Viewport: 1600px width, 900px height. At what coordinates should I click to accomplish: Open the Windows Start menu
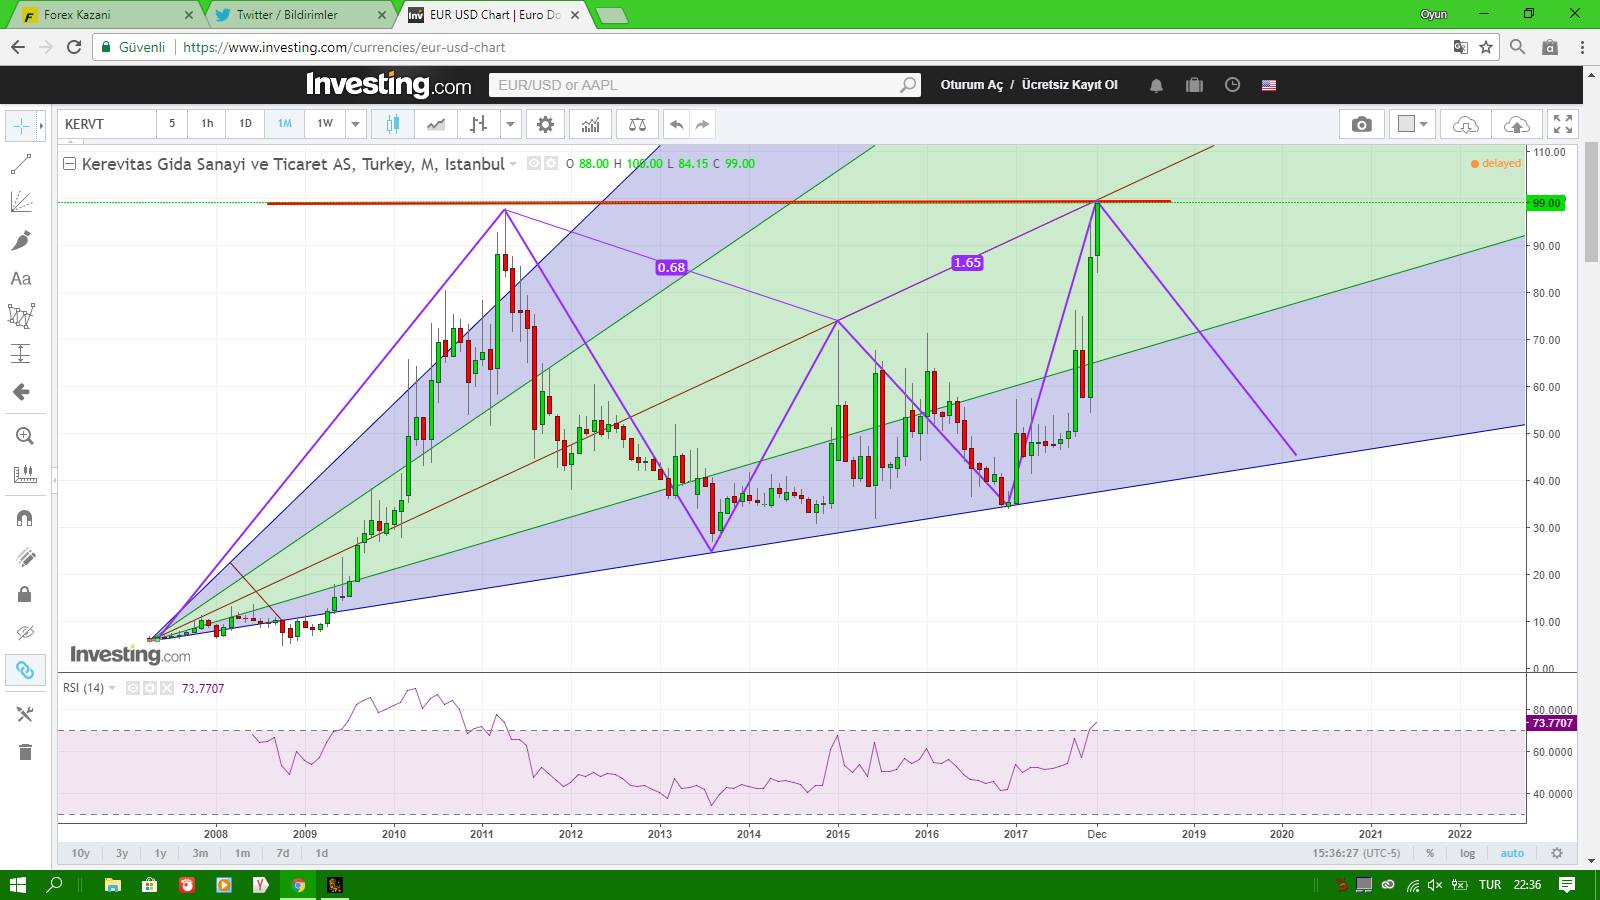point(17,885)
